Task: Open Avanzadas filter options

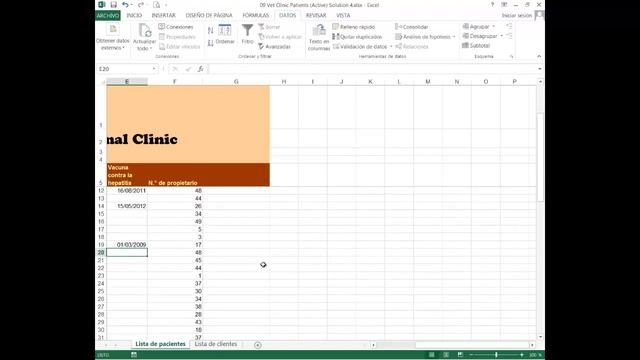Action: (274, 47)
